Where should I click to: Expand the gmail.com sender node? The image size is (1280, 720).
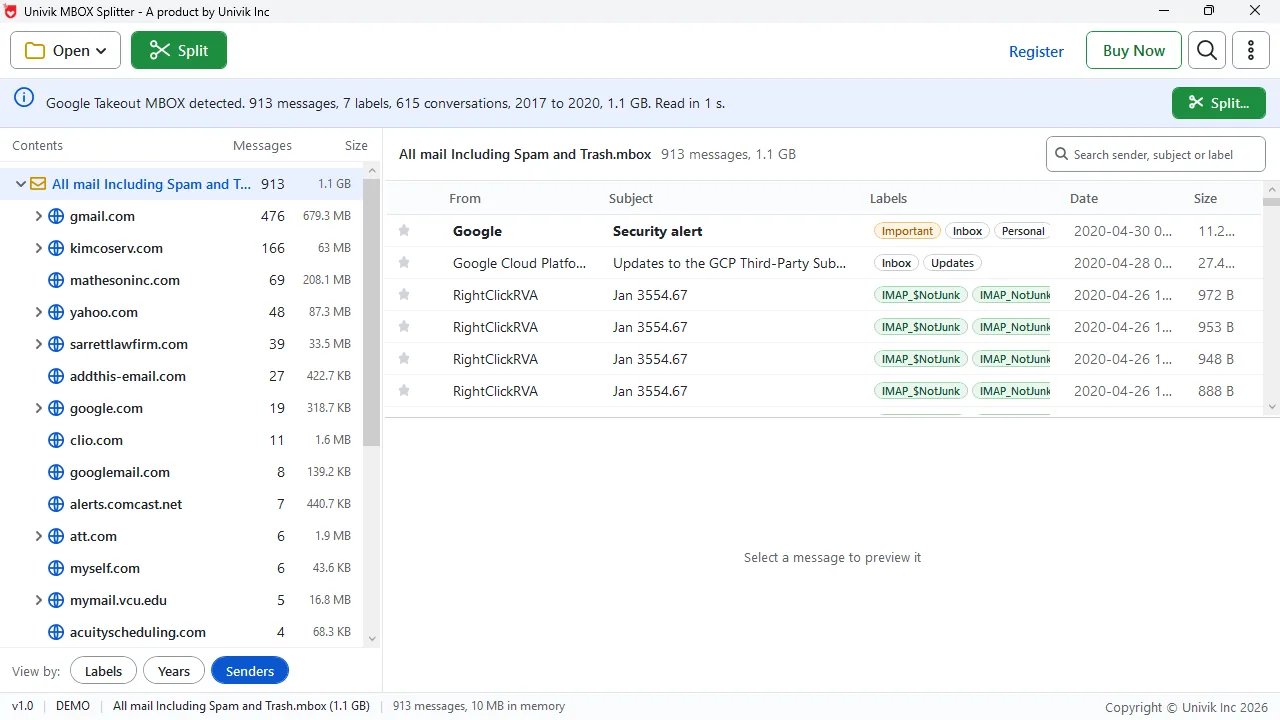pos(38,216)
